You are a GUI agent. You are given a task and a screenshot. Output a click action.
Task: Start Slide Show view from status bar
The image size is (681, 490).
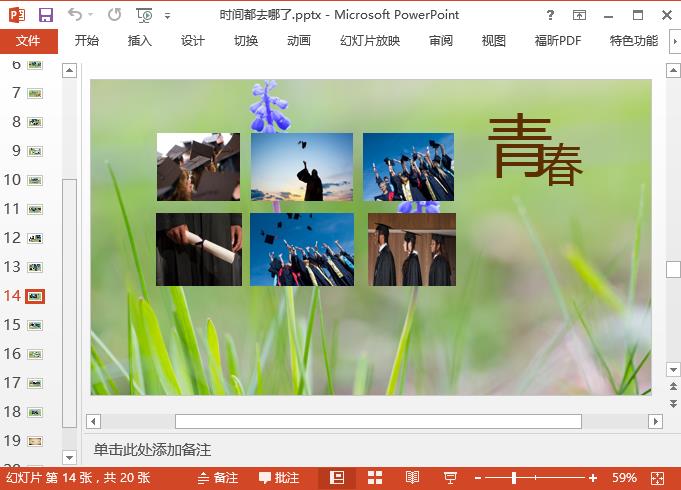tap(450, 478)
